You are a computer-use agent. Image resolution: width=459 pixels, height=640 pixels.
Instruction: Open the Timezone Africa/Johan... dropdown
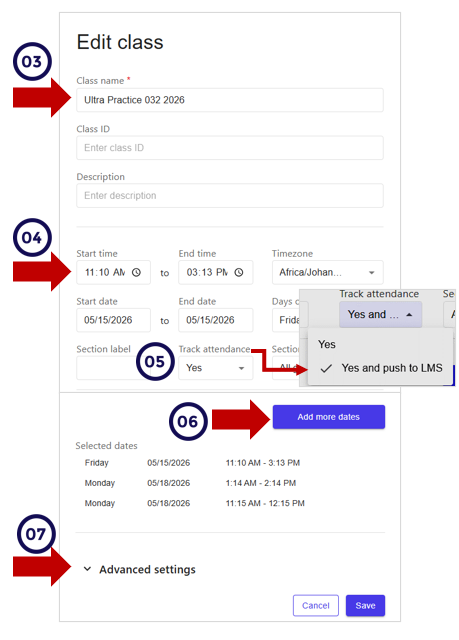328,272
